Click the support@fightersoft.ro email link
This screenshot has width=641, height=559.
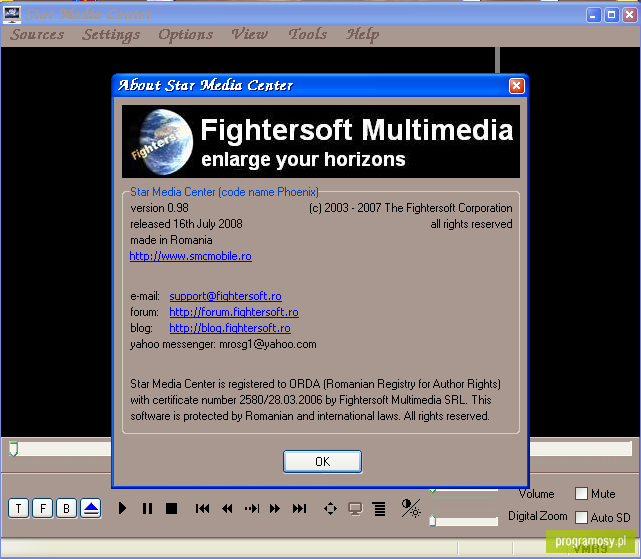pyautogui.click(x=225, y=296)
